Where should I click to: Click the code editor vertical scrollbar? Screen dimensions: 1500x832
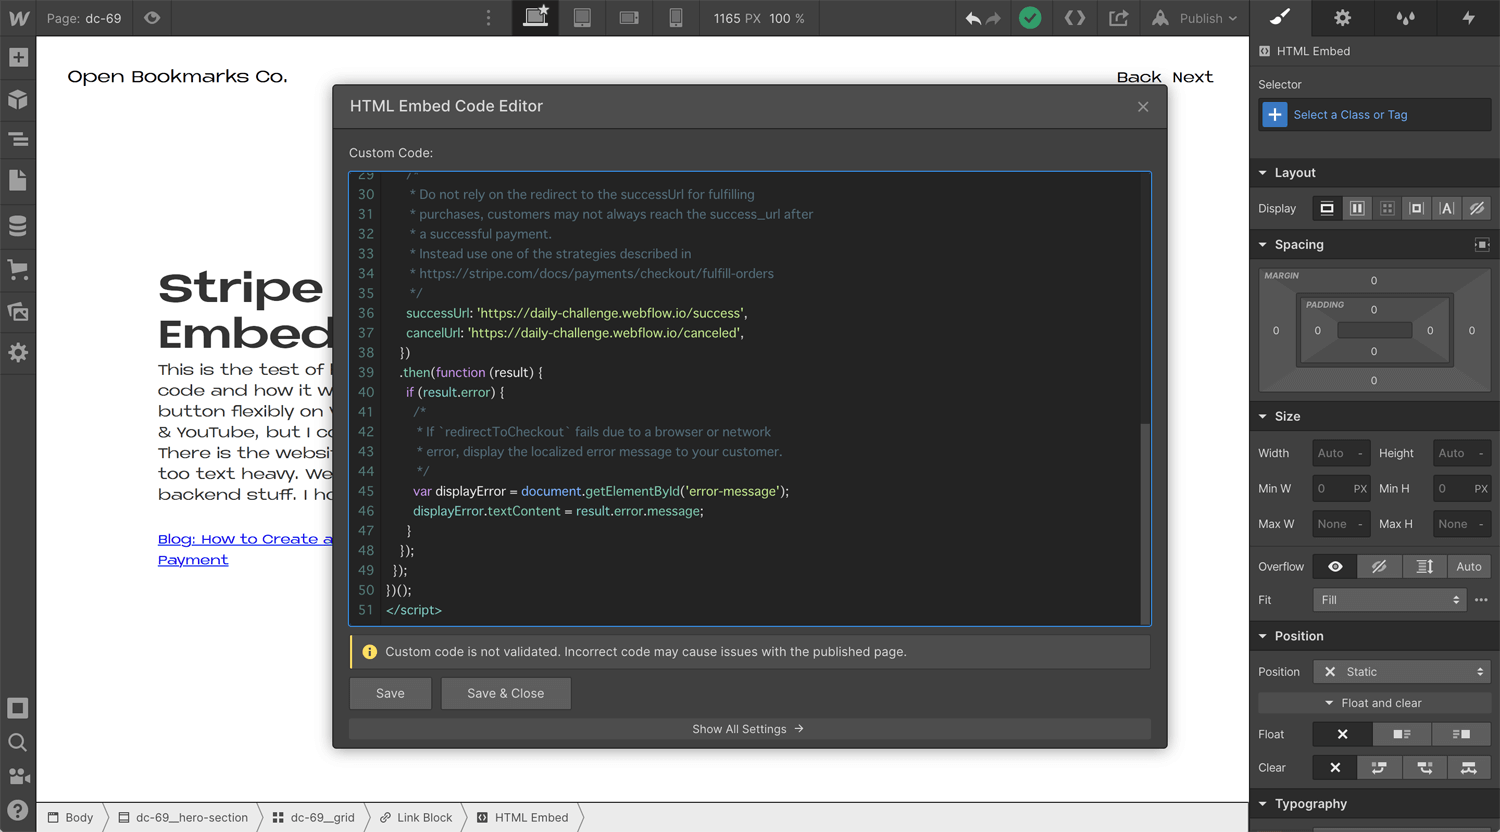[1145, 523]
